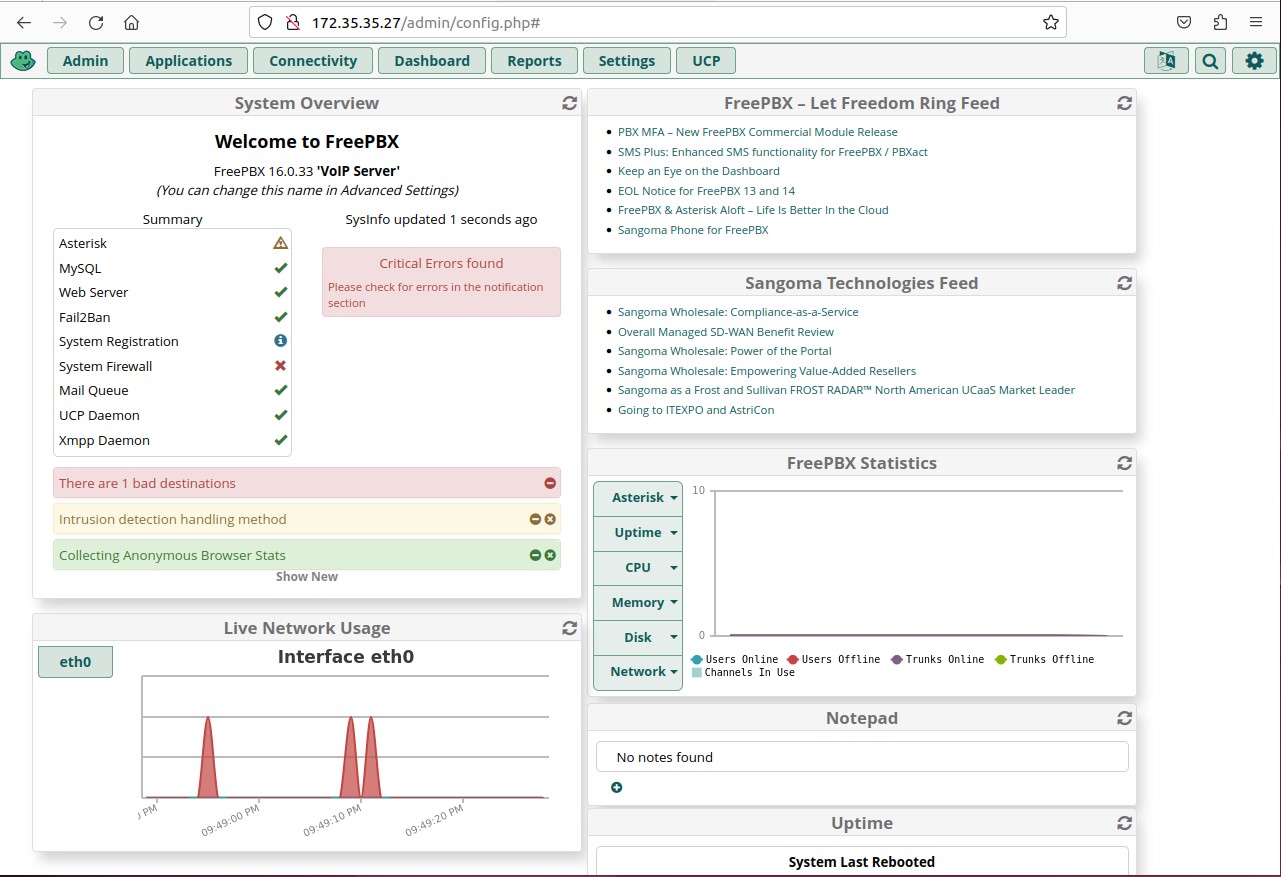Open the browser hamburger menu

pos(1256,22)
